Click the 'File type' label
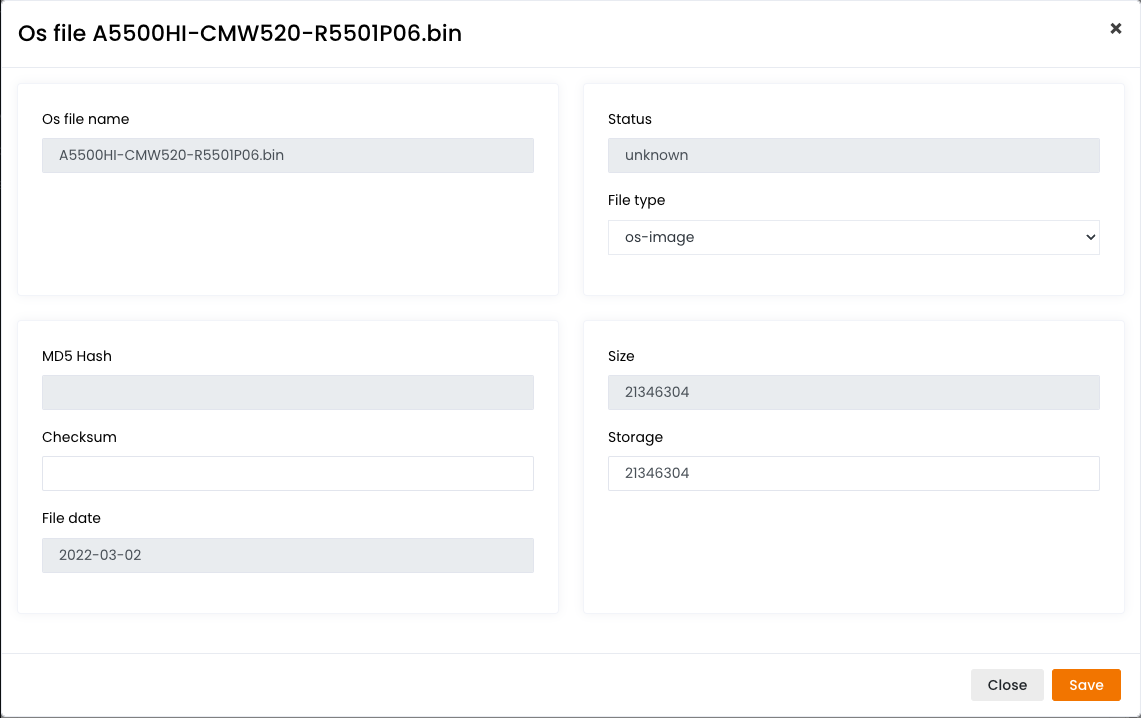The width and height of the screenshot is (1141, 718). click(636, 200)
